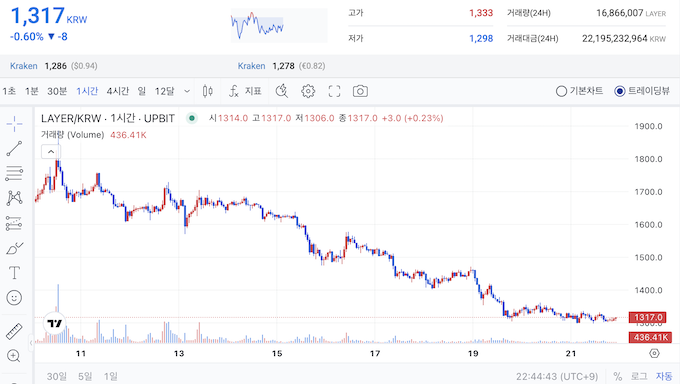This screenshot has width=680, height=384.
Task: Switch to the 30분 interval tab
Action: coord(57,91)
